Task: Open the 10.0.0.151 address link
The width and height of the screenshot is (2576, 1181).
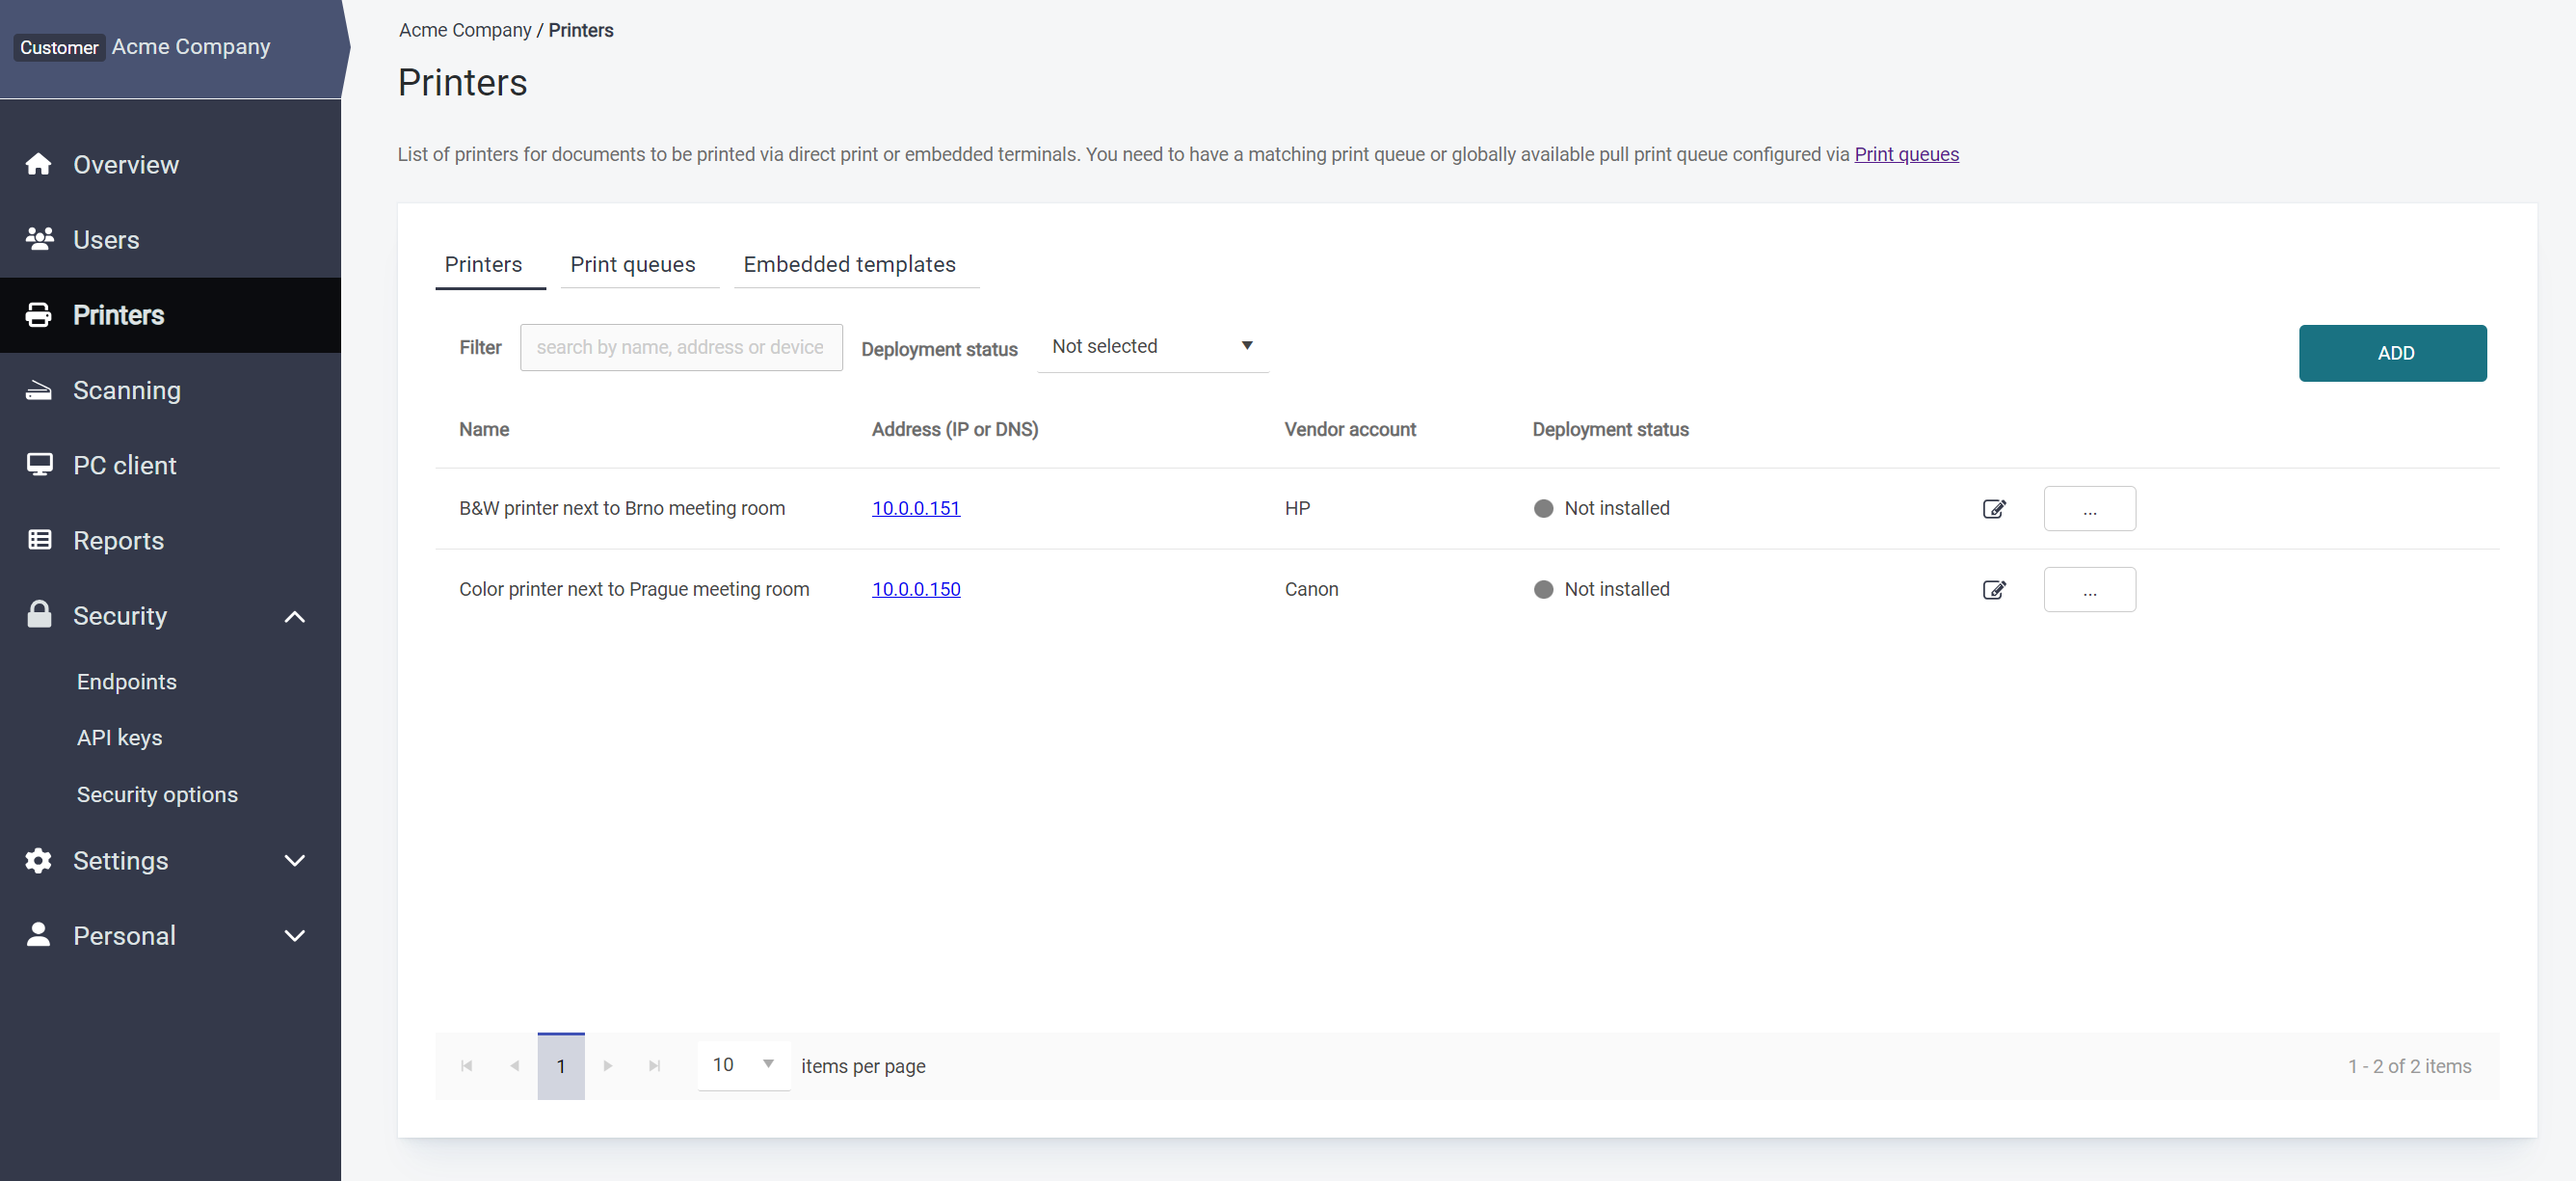Action: (x=916, y=508)
